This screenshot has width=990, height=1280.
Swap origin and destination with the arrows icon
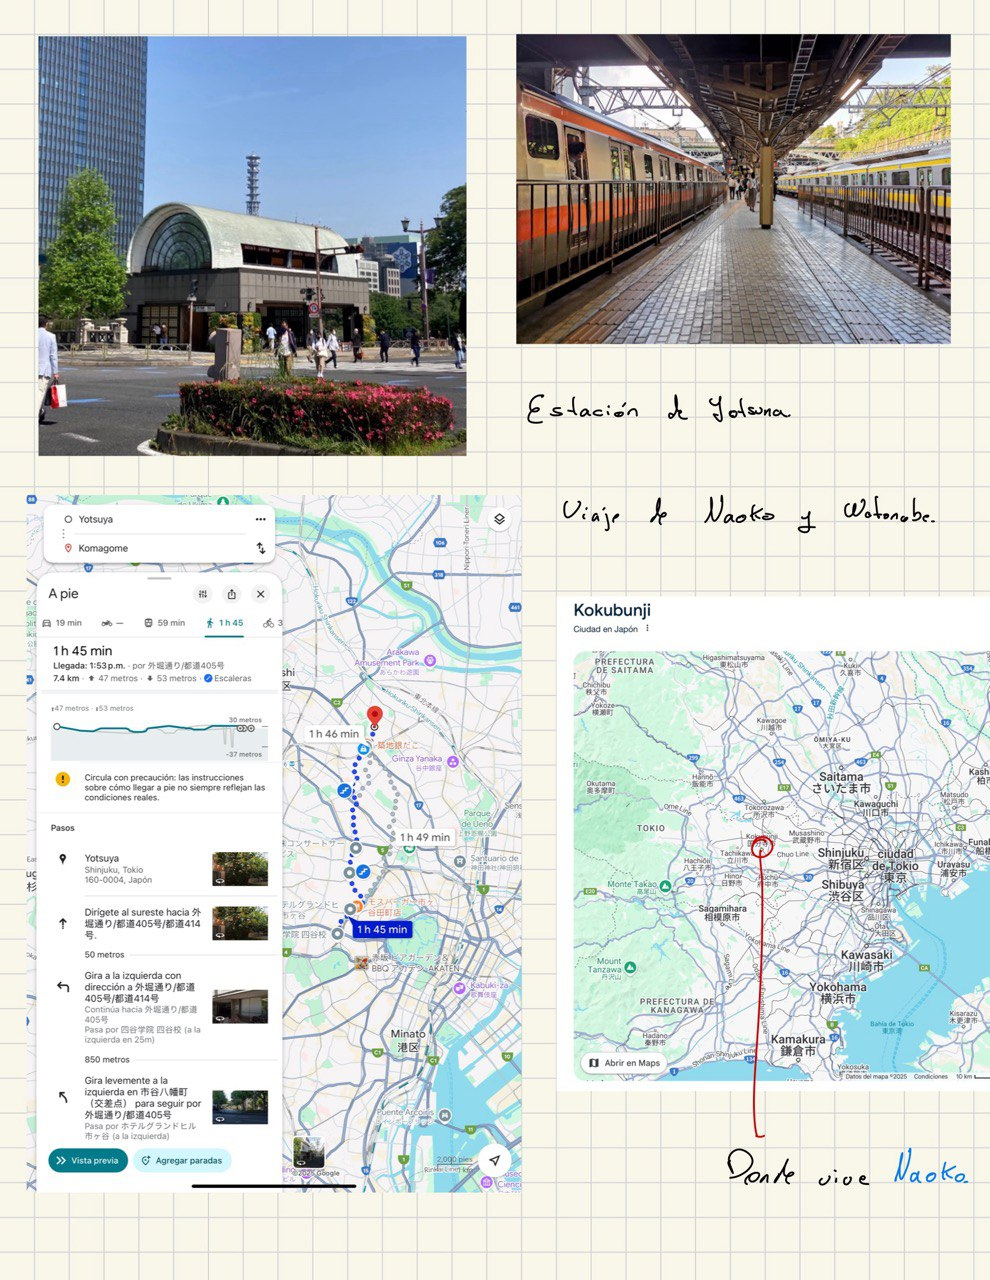(261, 548)
